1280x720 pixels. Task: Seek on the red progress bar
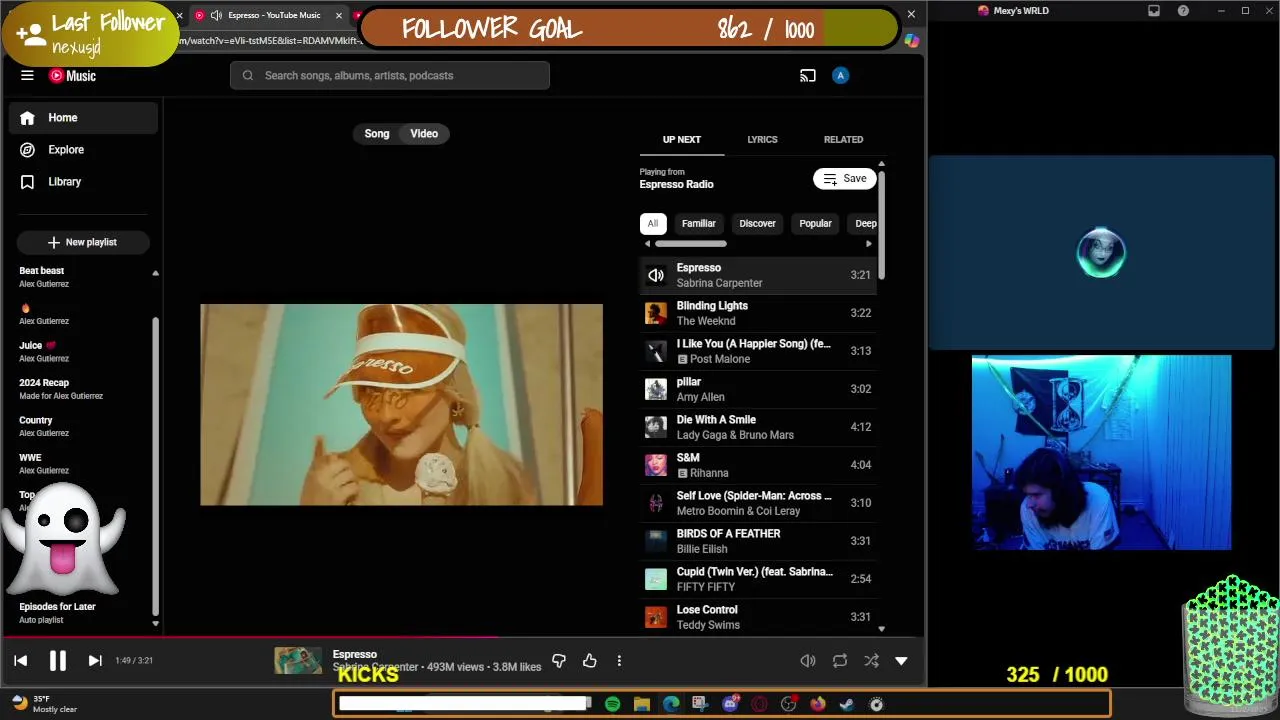[250, 636]
